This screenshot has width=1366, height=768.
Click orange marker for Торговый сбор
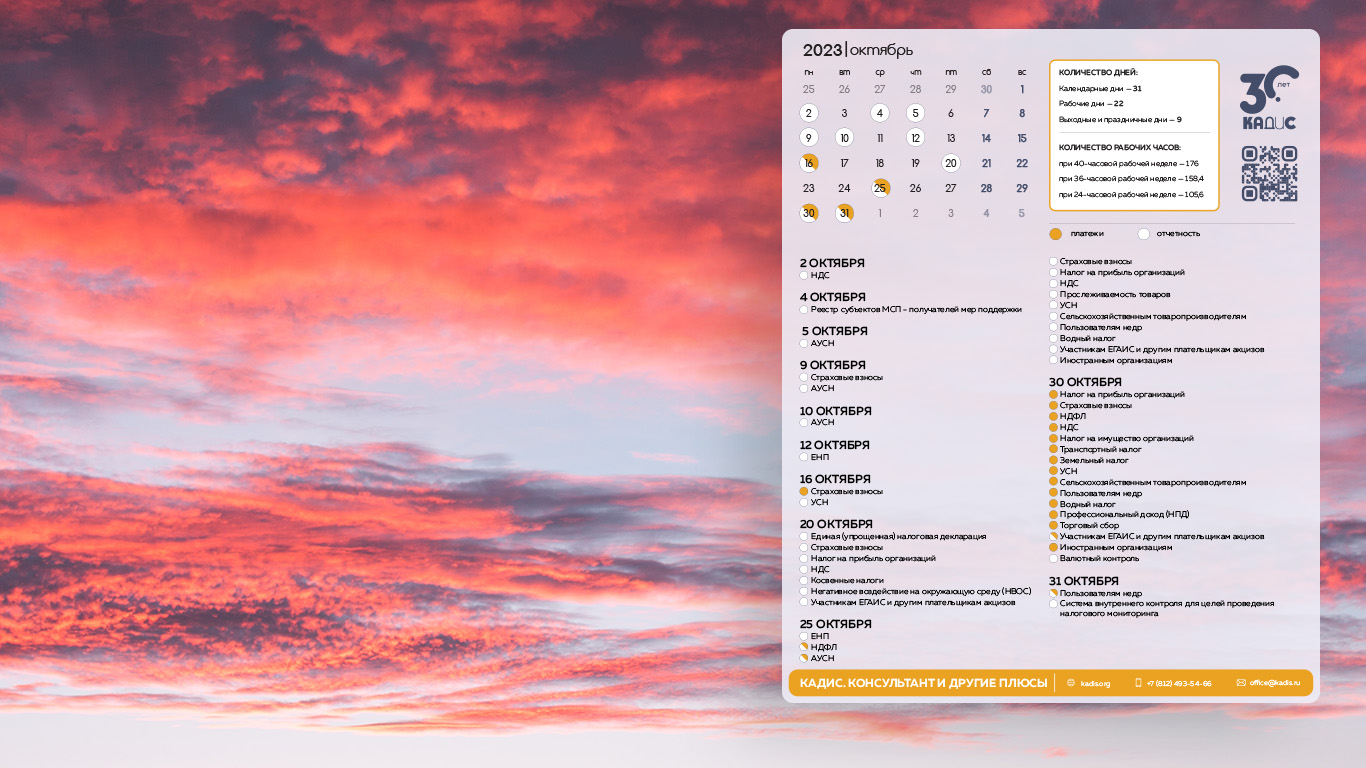[x=1053, y=525]
